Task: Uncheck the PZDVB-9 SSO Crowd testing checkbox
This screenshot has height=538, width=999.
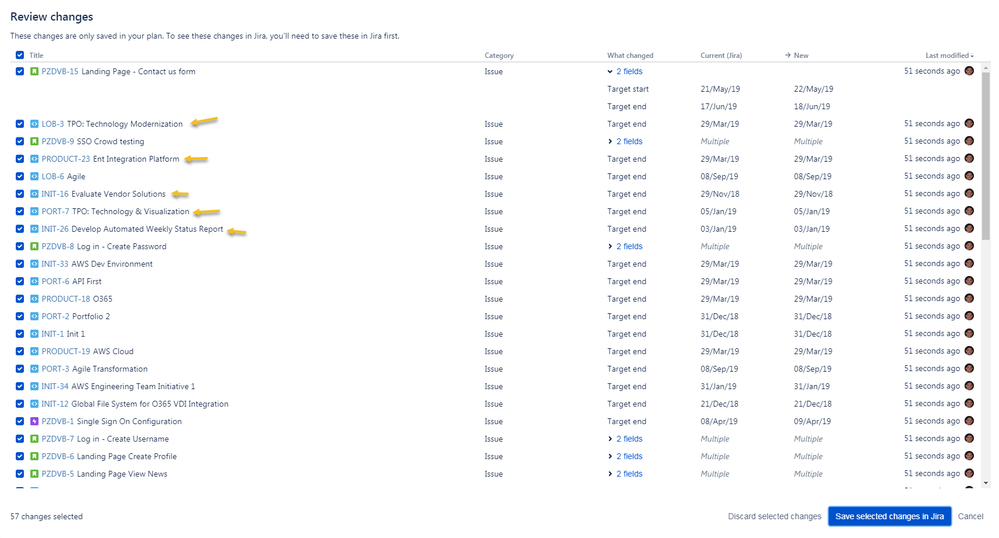Action: point(20,142)
